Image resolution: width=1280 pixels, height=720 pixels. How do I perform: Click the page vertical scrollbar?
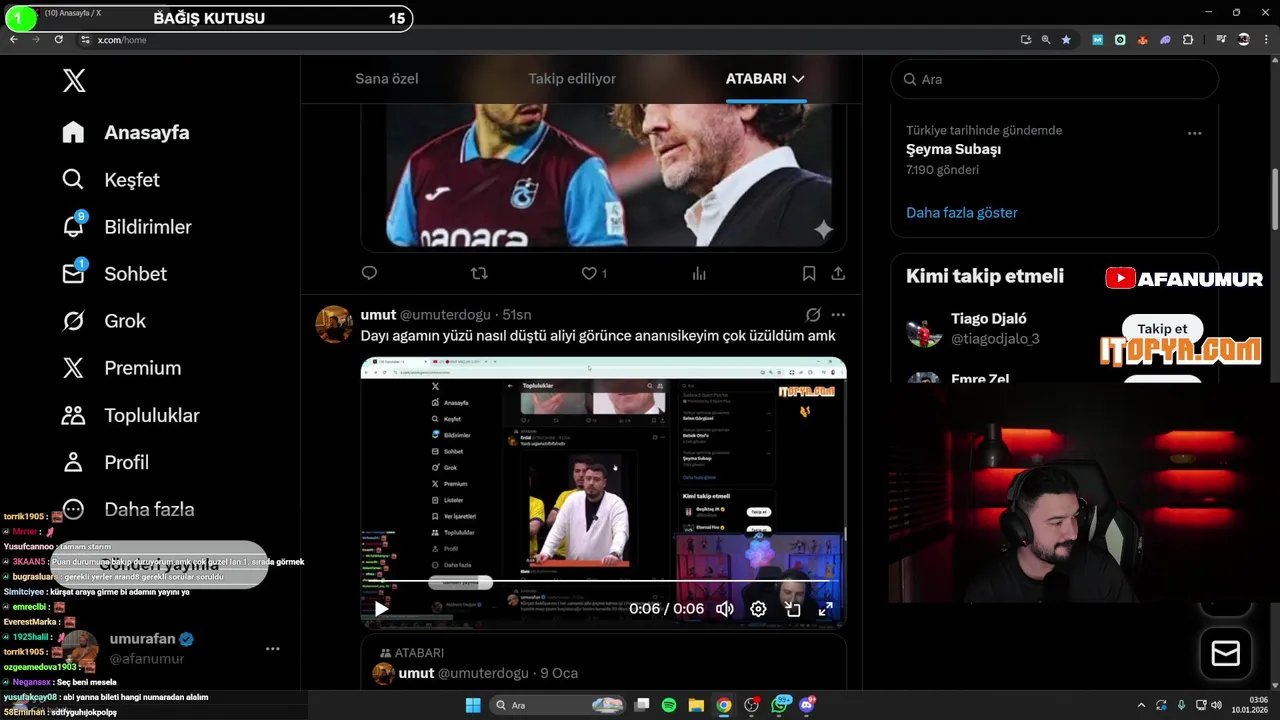[x=1274, y=200]
